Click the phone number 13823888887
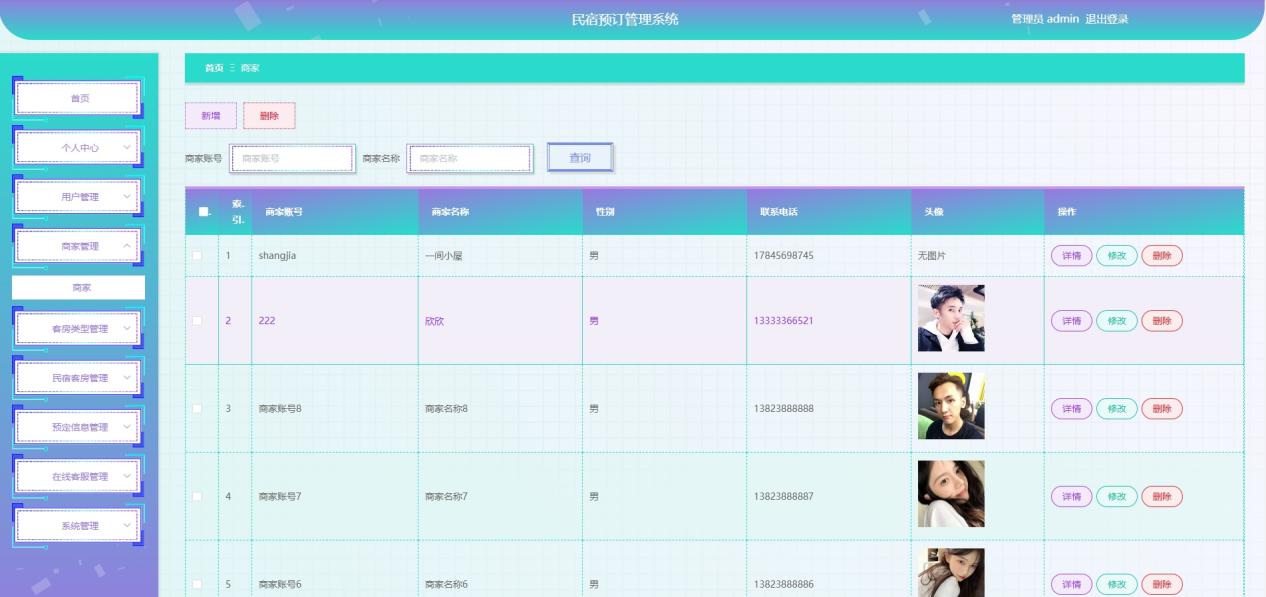 (784, 496)
